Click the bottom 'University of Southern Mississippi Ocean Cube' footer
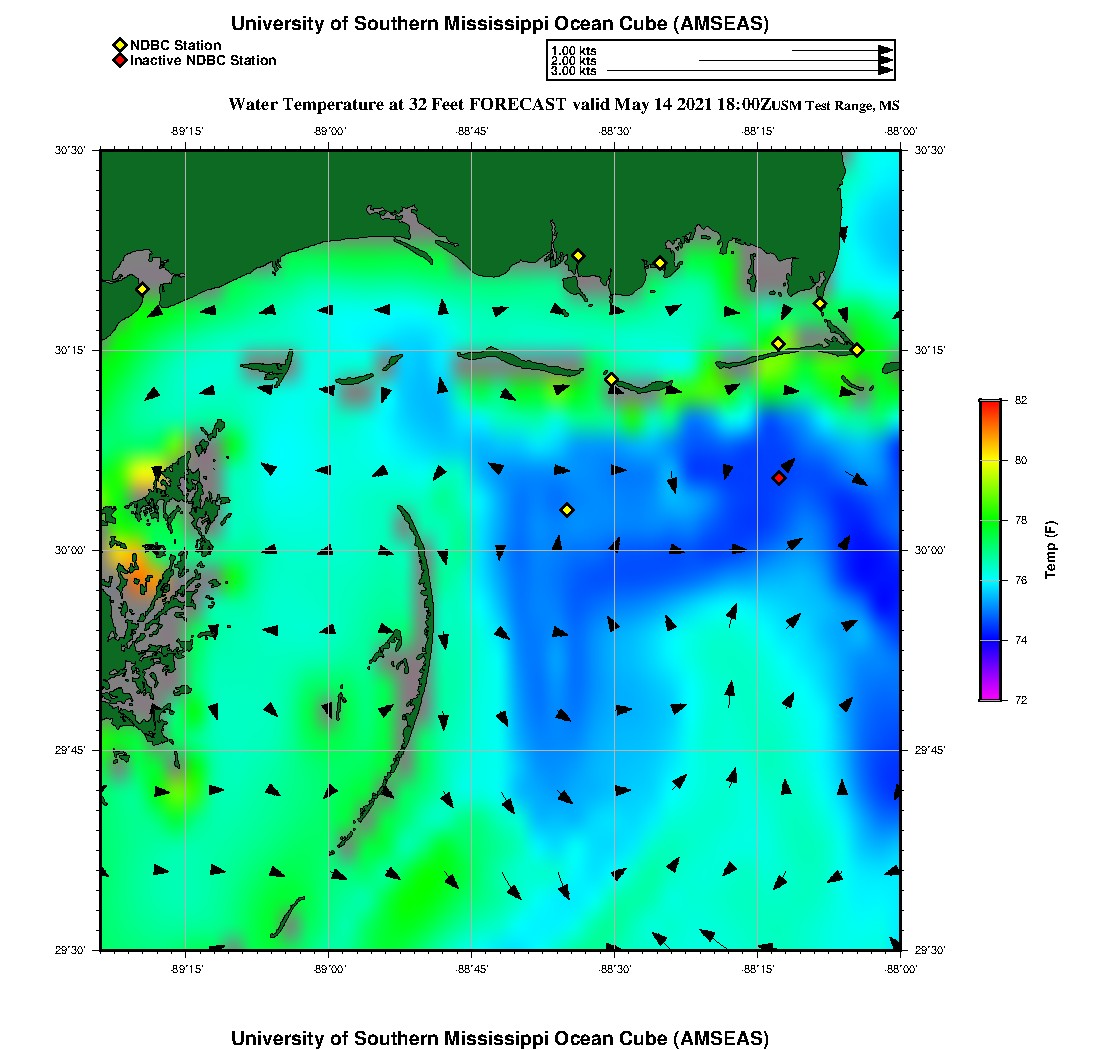The height and width of the screenshot is (1050, 1100). coord(499,1037)
